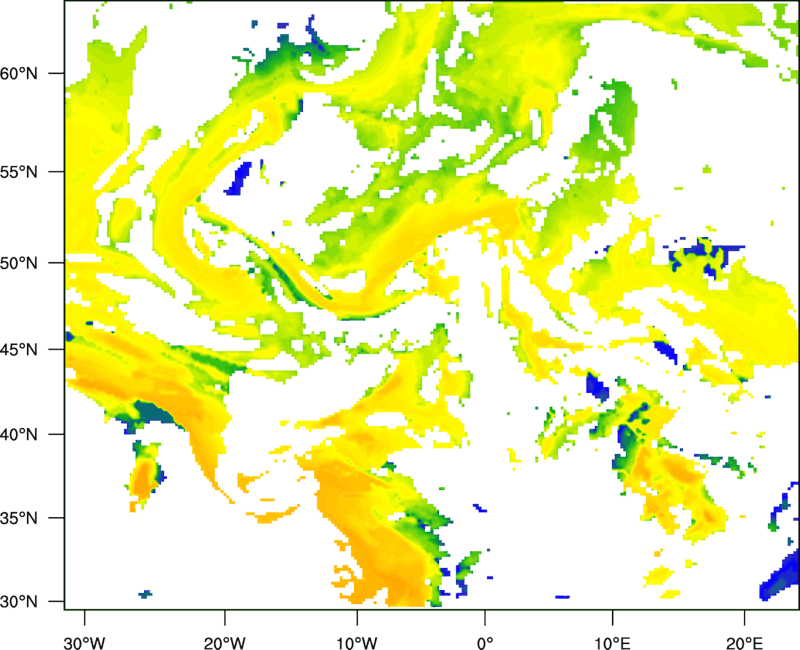Click the 45°N latitude label
Viewport: 800px width, 650px height.
(19, 349)
